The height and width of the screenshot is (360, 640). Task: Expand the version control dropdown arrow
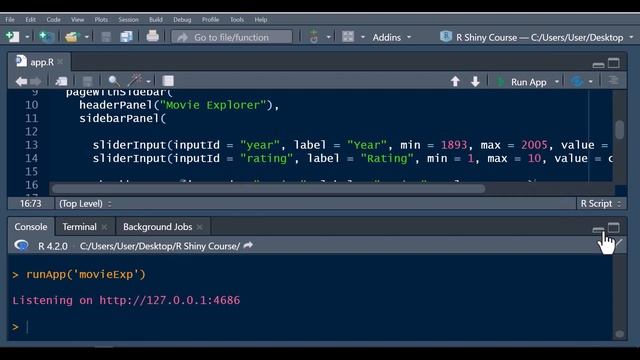pos(328,37)
